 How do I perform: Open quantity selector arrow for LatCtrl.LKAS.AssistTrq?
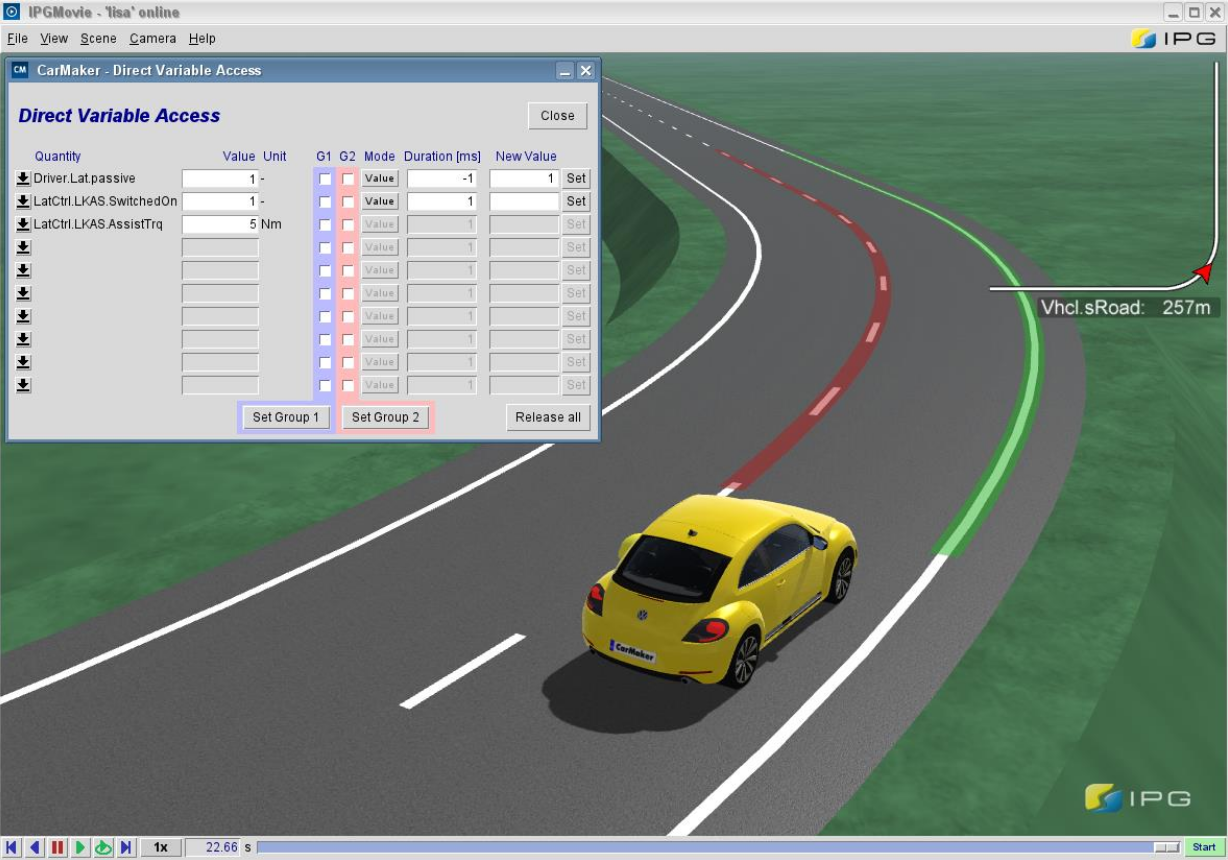[23, 225]
